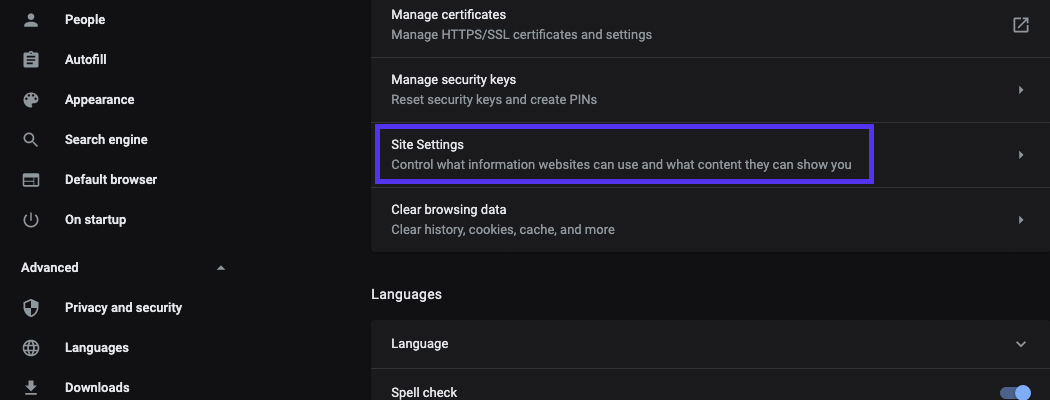The width and height of the screenshot is (1050, 400).
Task: Click the Downloads arrow icon
Action: point(31,387)
